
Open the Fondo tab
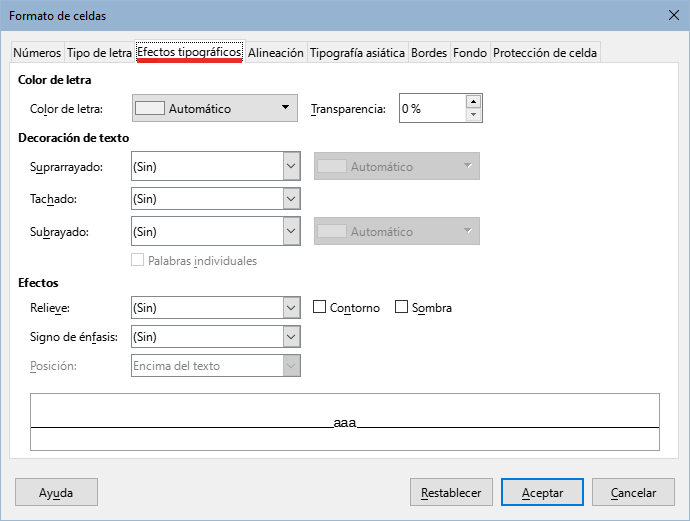click(x=470, y=53)
